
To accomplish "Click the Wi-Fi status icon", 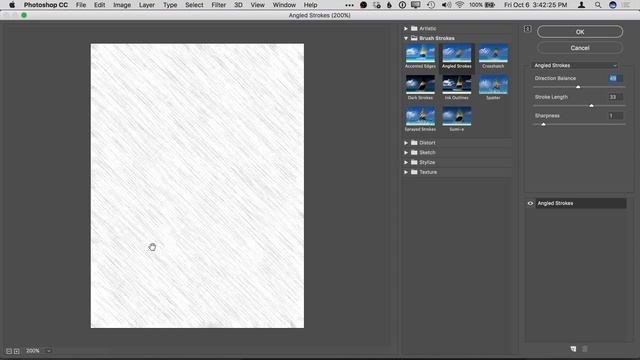I will [x=460, y=5].
